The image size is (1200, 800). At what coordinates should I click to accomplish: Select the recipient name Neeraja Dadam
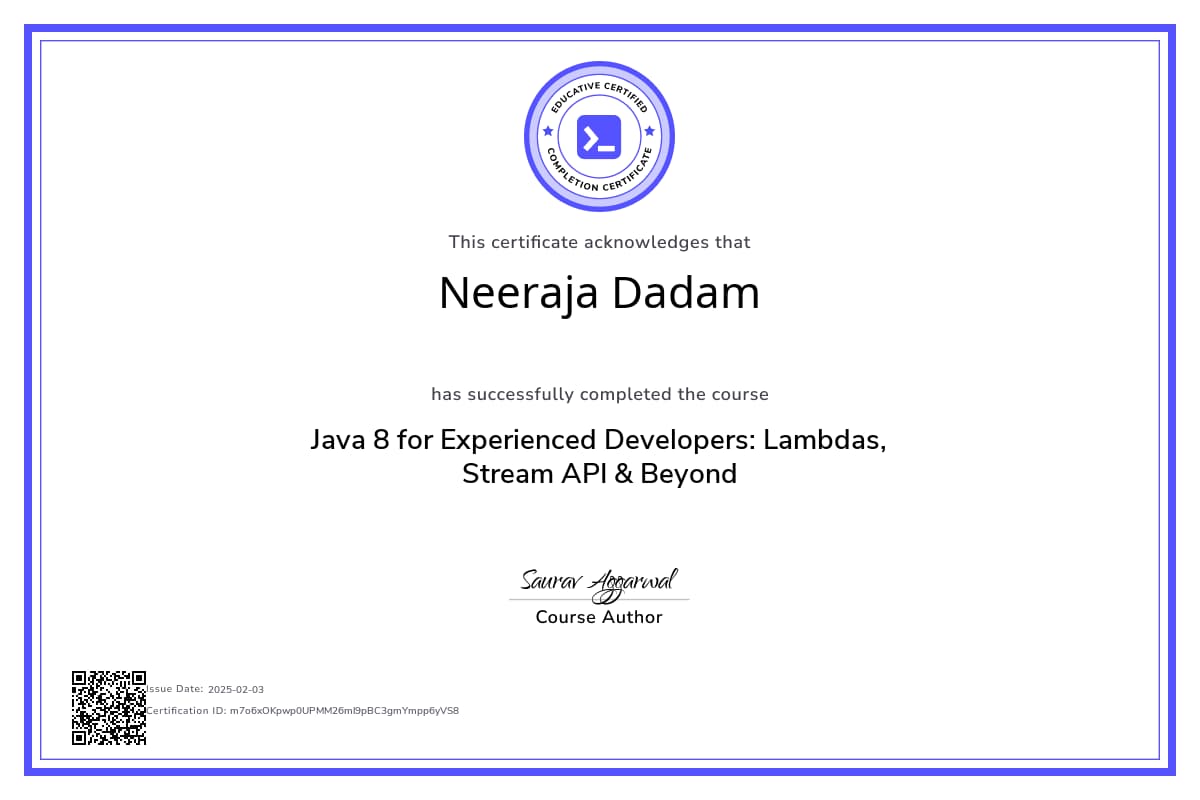[599, 293]
